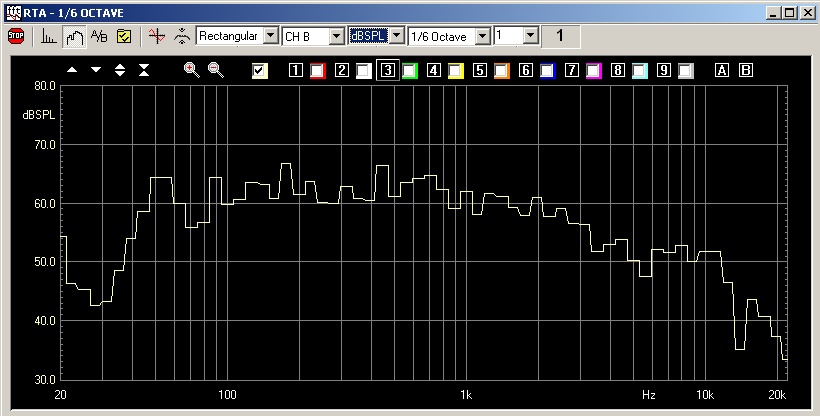Viewport: 820px width, 416px height.
Task: Click the zoom out magnifier
Action: tap(215, 70)
